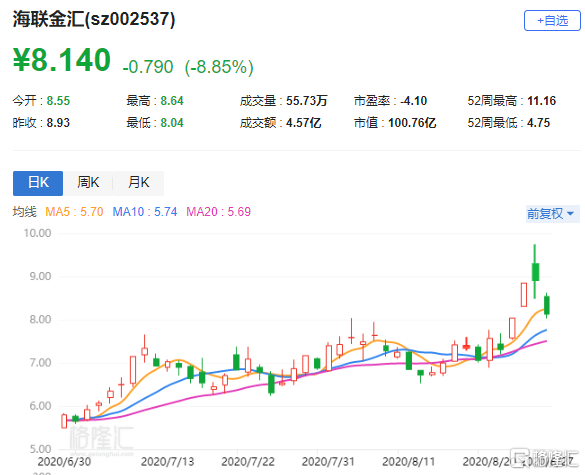Switch to the 周K weekly chart tab
This screenshot has width=585, height=475.
click(88, 183)
